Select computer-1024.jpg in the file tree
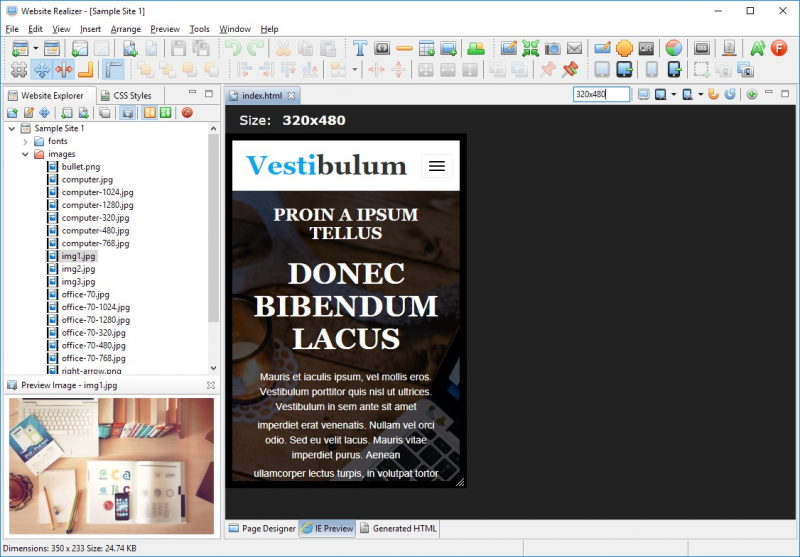The width and height of the screenshot is (800, 557). click(x=96, y=192)
